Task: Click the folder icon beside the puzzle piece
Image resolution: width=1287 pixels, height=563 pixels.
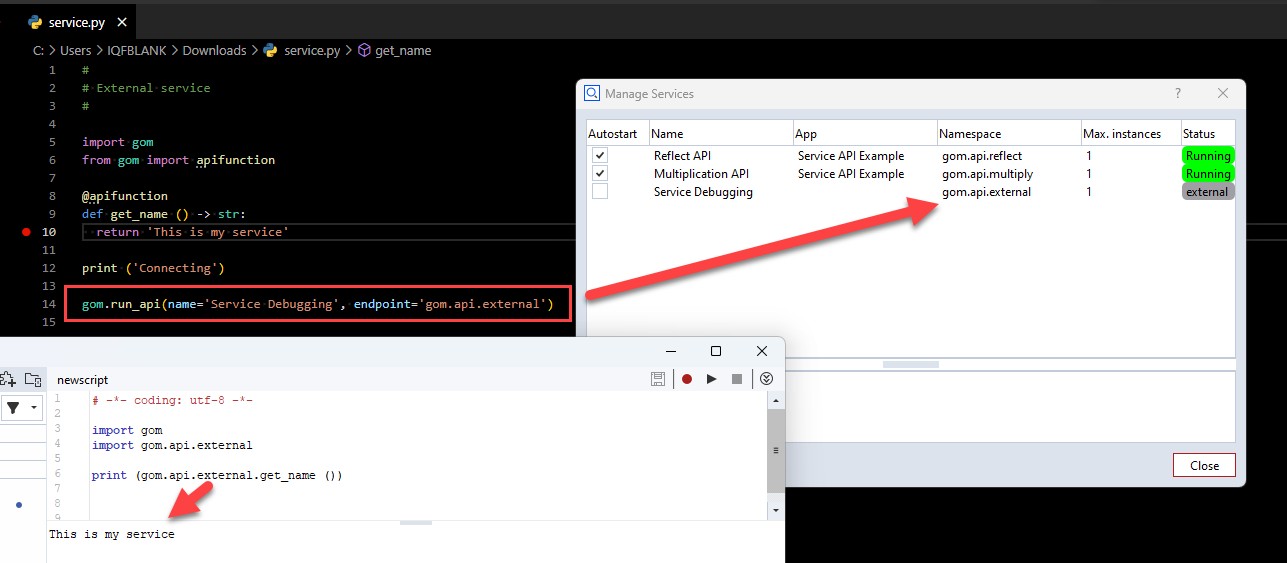Action: tap(33, 379)
